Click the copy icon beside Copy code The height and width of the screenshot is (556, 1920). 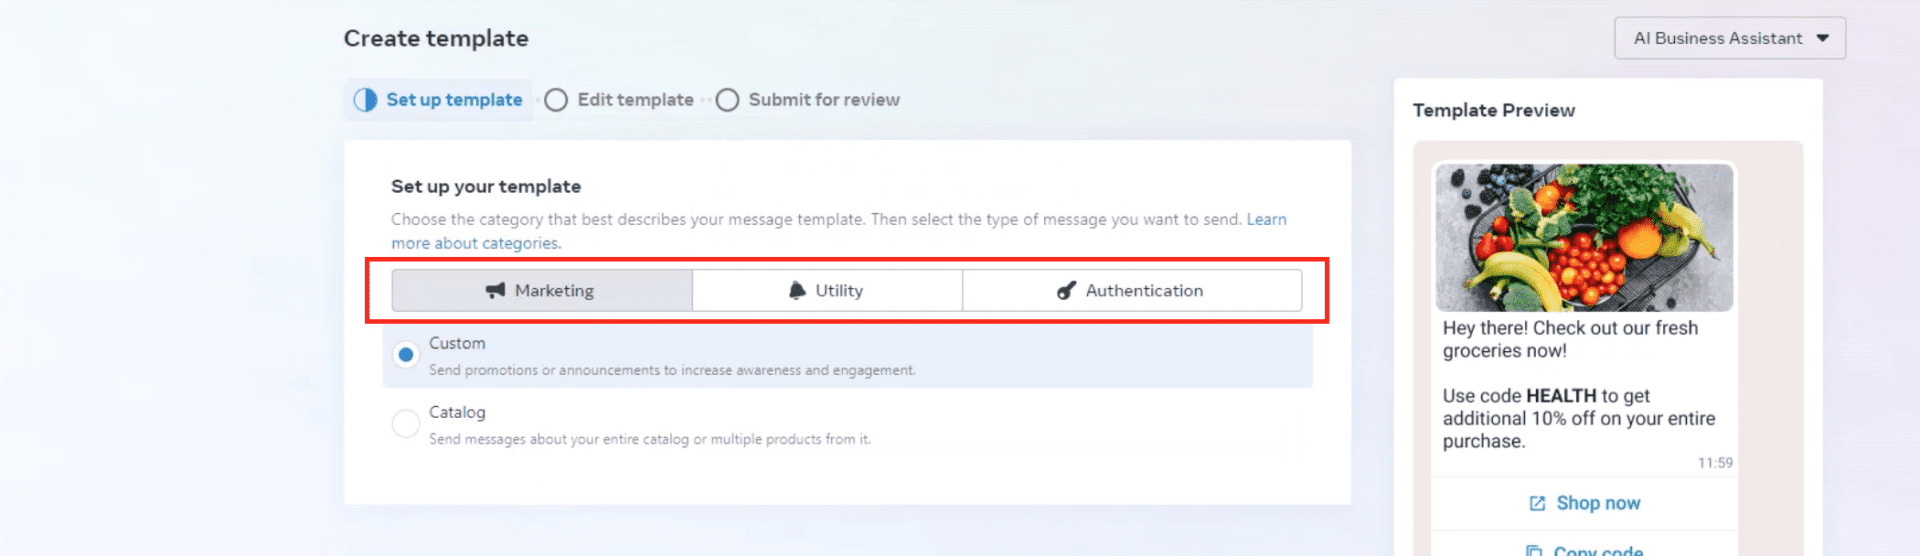point(1534,550)
